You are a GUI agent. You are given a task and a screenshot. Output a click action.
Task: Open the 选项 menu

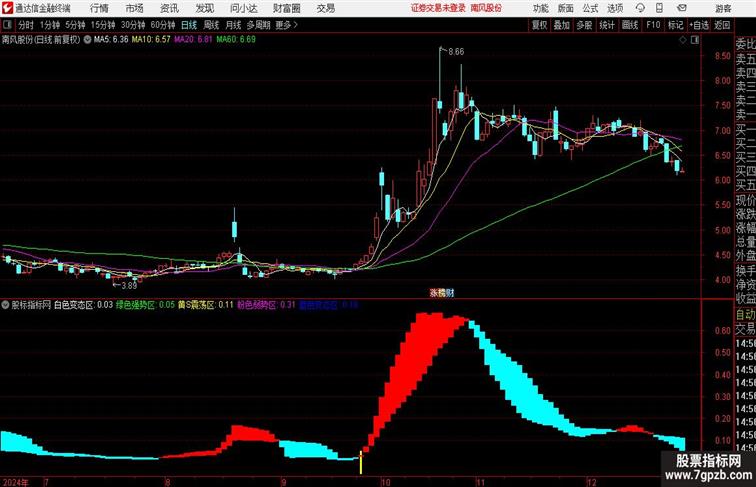[615, 8]
